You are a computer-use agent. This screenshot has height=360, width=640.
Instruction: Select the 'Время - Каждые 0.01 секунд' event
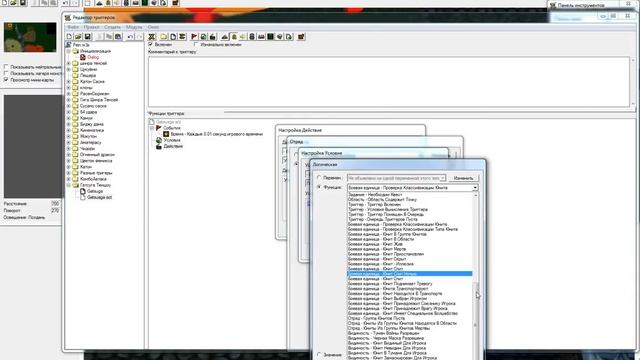pos(216,134)
